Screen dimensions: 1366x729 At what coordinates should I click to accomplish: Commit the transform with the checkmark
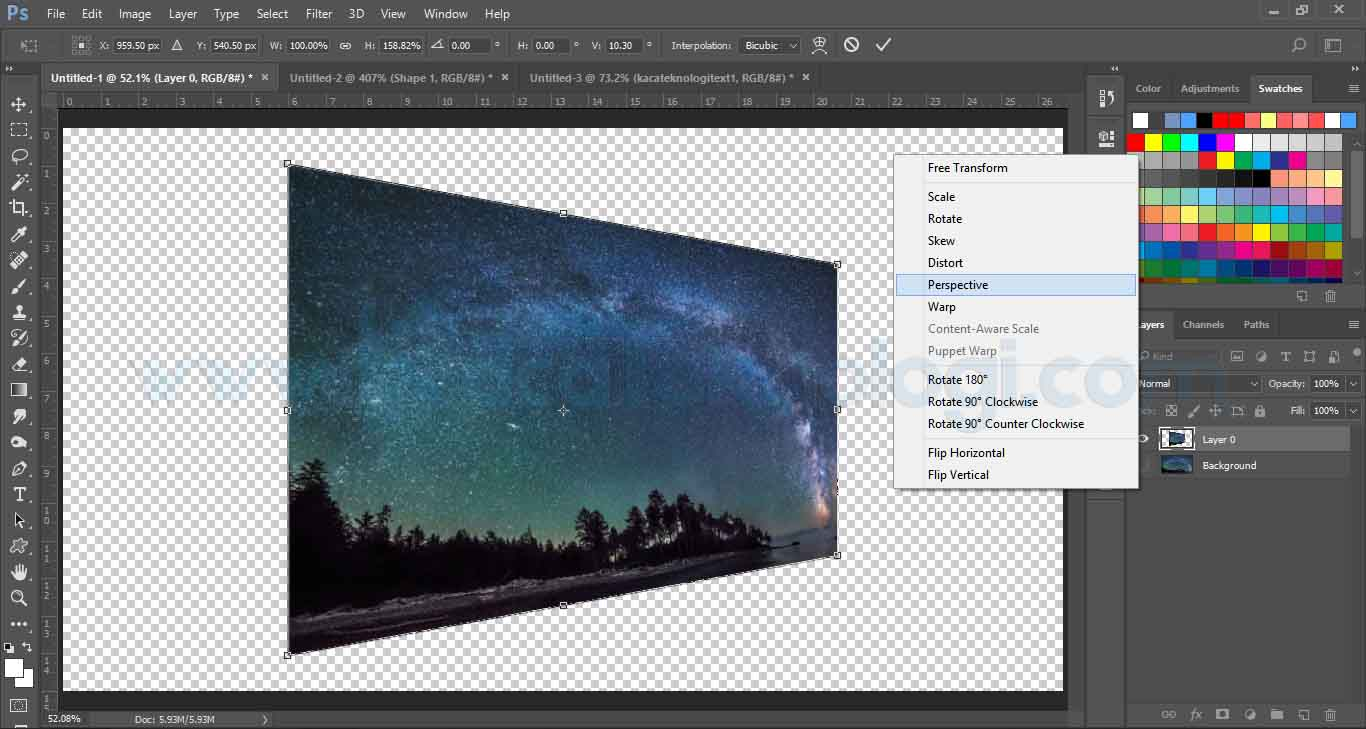point(883,45)
